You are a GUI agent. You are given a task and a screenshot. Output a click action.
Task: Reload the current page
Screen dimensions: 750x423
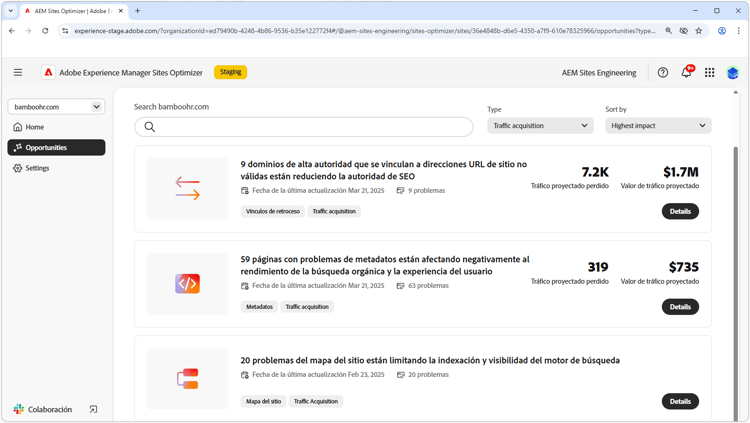[45, 31]
